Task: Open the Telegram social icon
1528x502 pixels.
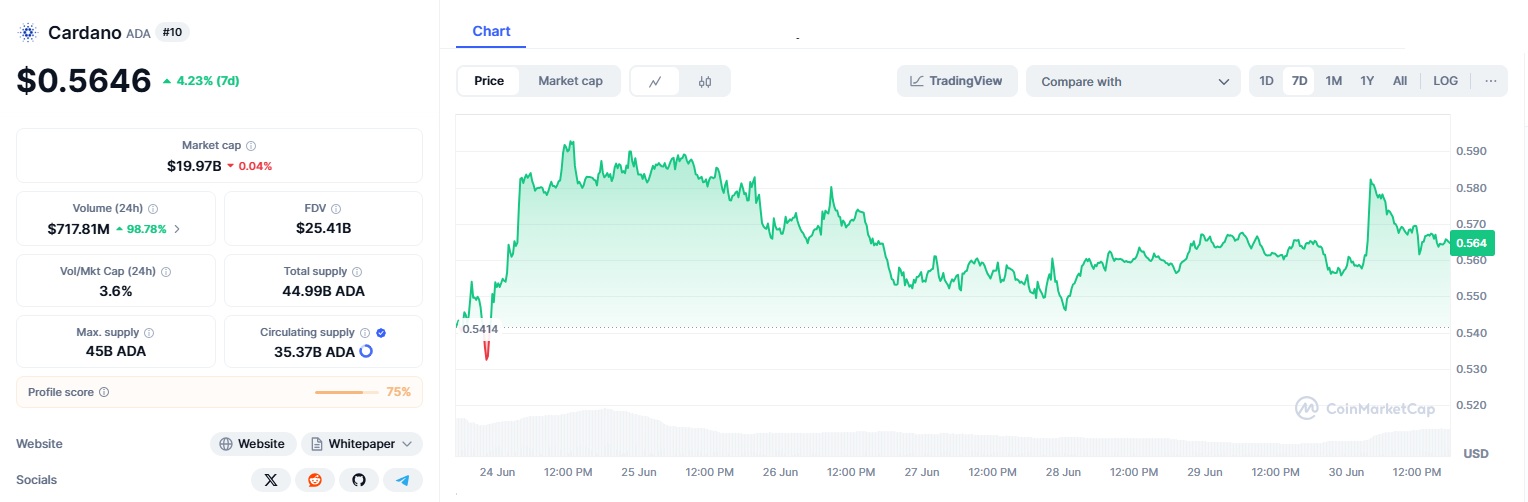Action: (403, 480)
